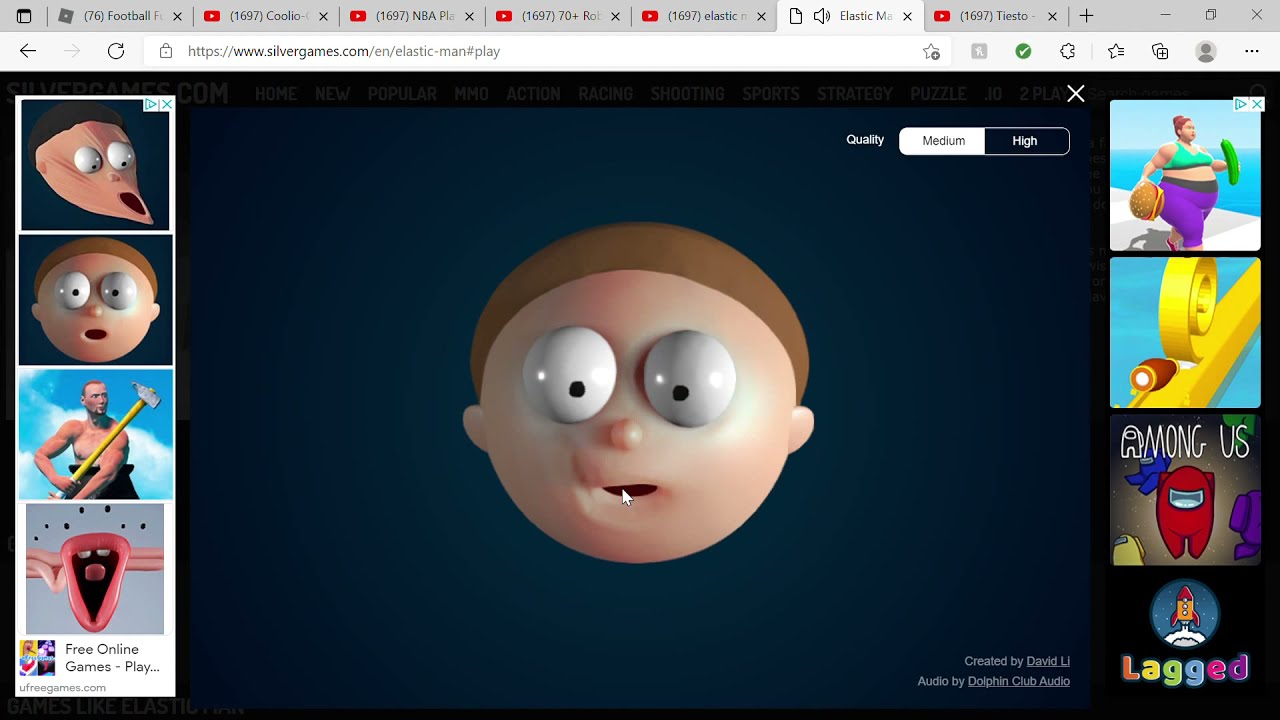The image size is (1280, 720).
Task: Open the ufreegames.com ad link
Action: (62, 688)
